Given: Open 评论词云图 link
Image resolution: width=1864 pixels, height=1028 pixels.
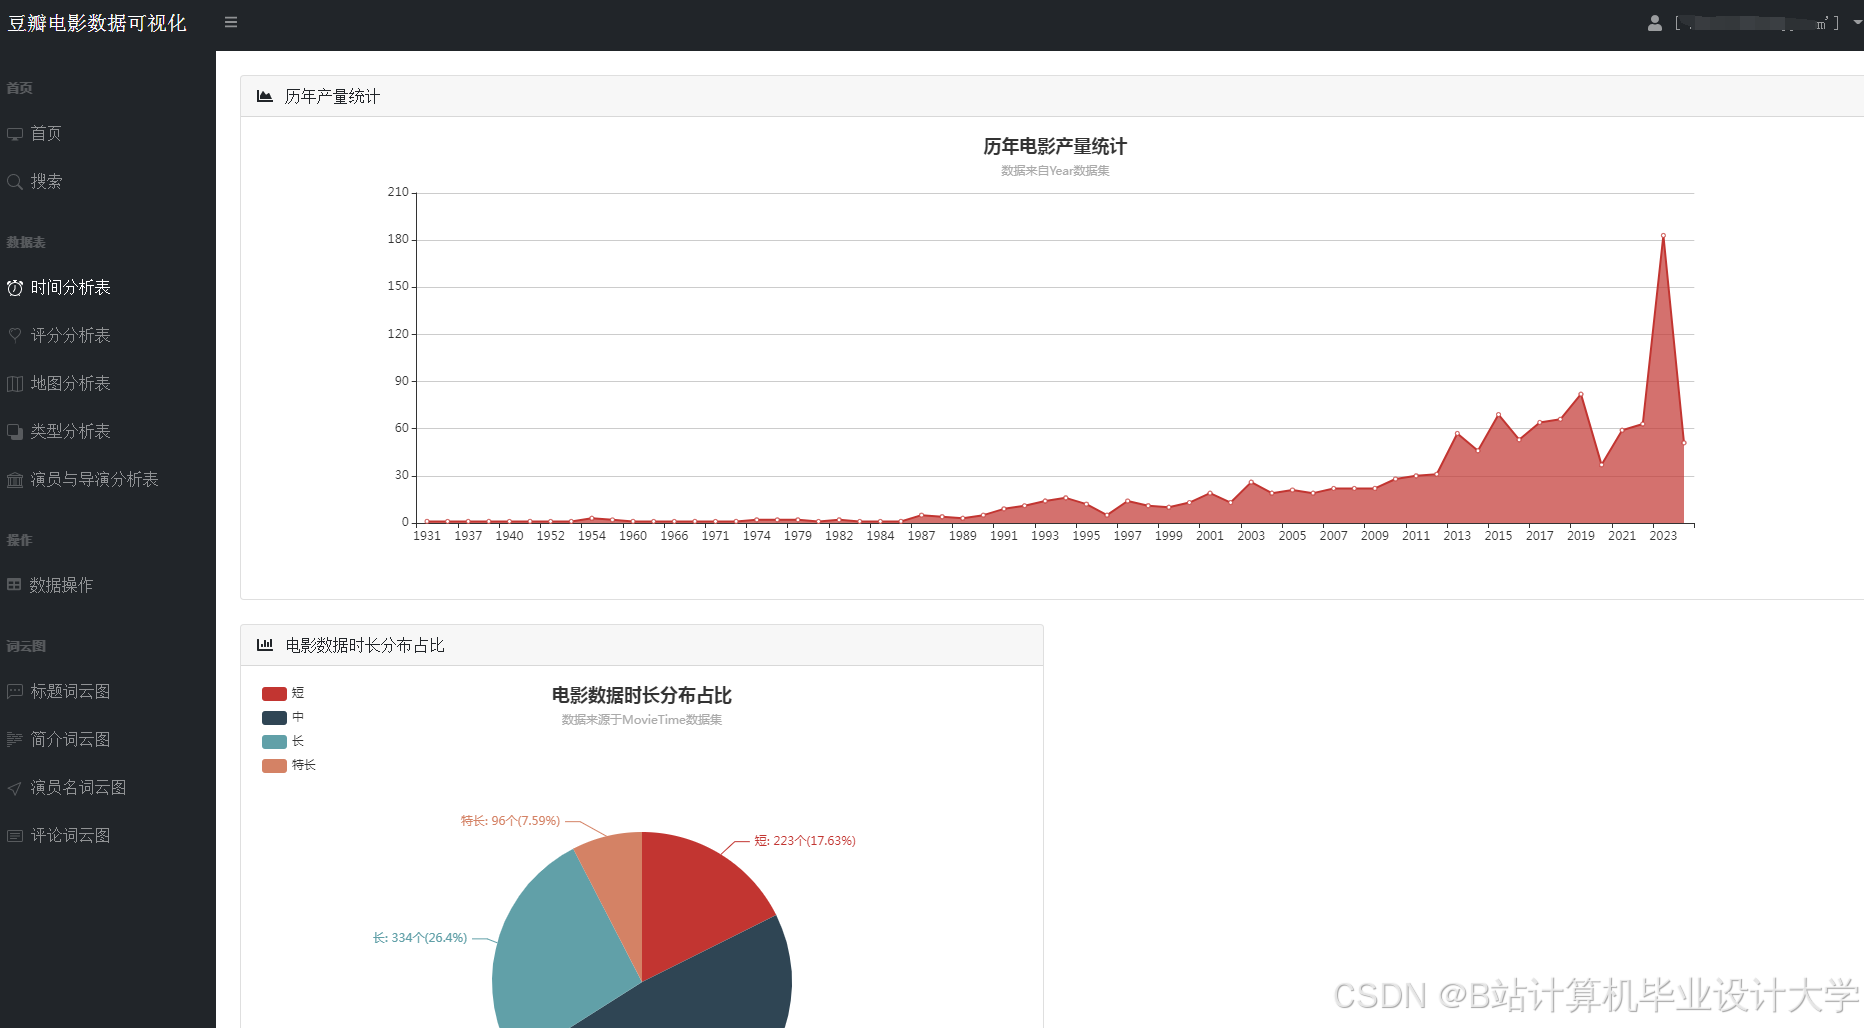Looking at the screenshot, I should coord(70,836).
